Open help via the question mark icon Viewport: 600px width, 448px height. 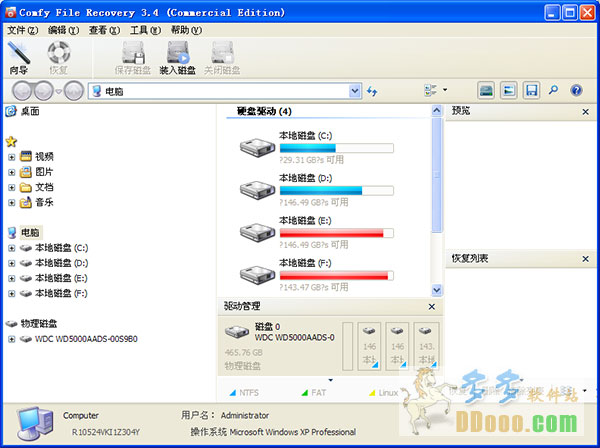pos(576,91)
